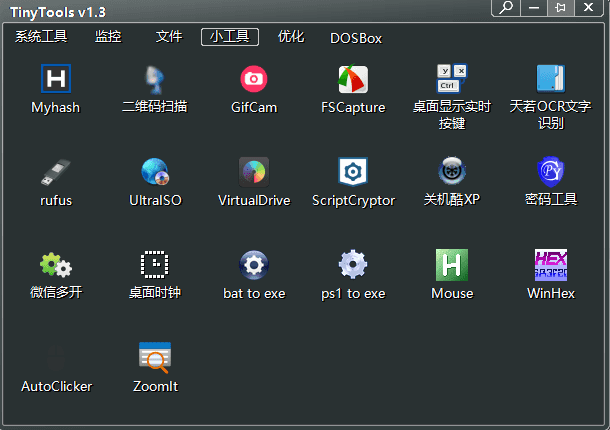
Task: Switch to the 系统工具 tab
Action: point(41,37)
